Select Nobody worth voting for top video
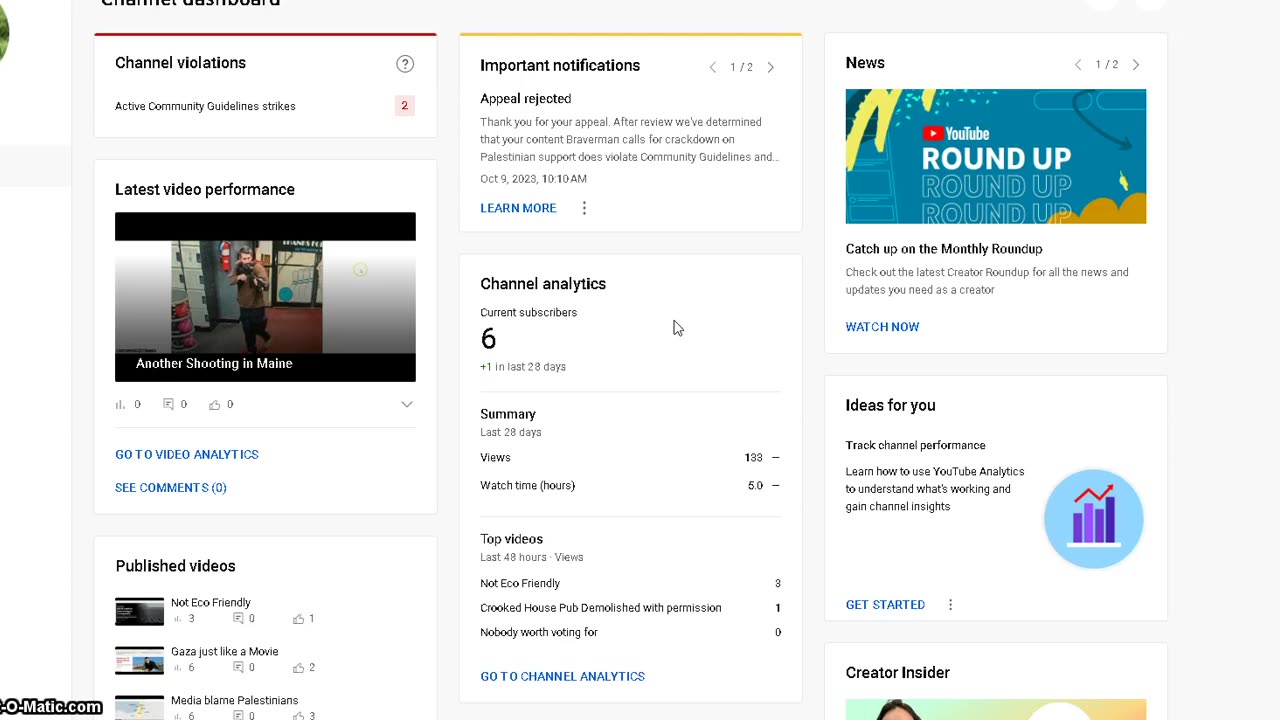The image size is (1280, 720). click(x=630, y=633)
